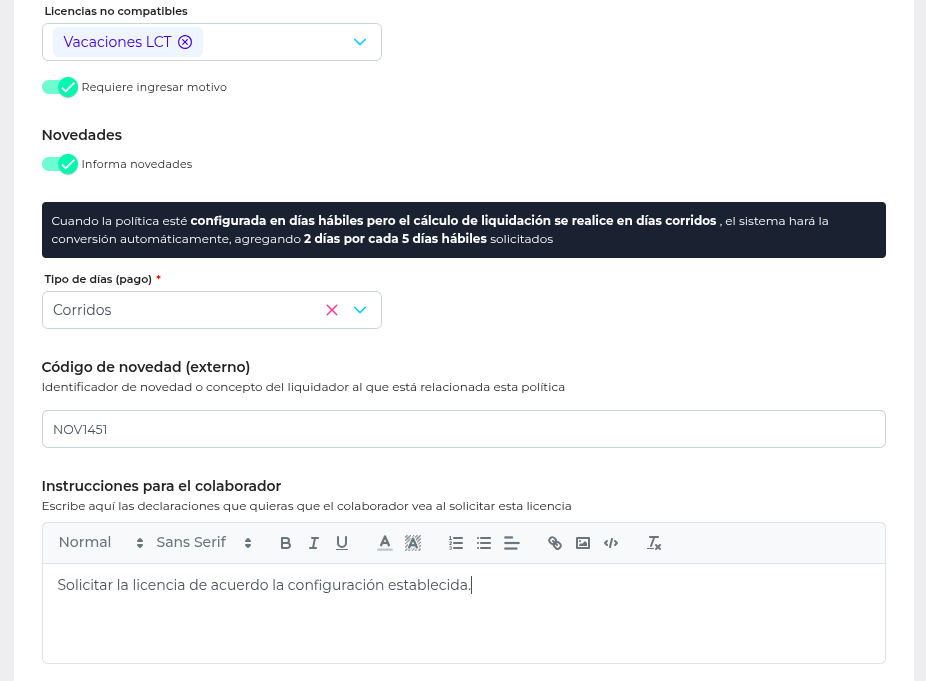Open the 'Normal' heading size dropdown
Image resolution: width=926 pixels, height=681 pixels.
(x=101, y=542)
